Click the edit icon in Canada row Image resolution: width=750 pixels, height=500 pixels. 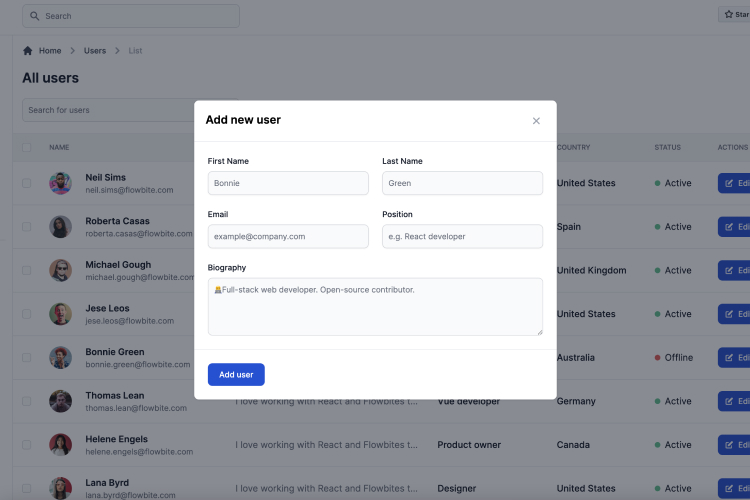[x=728, y=444]
